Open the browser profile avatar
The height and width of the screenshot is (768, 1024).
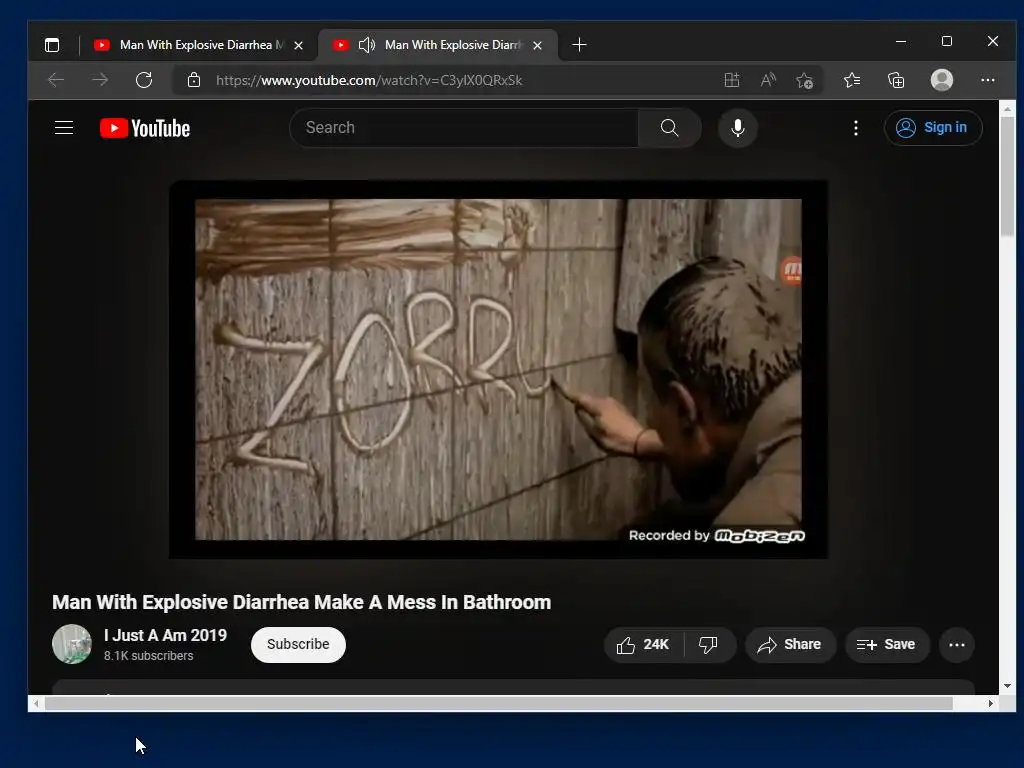(x=942, y=80)
